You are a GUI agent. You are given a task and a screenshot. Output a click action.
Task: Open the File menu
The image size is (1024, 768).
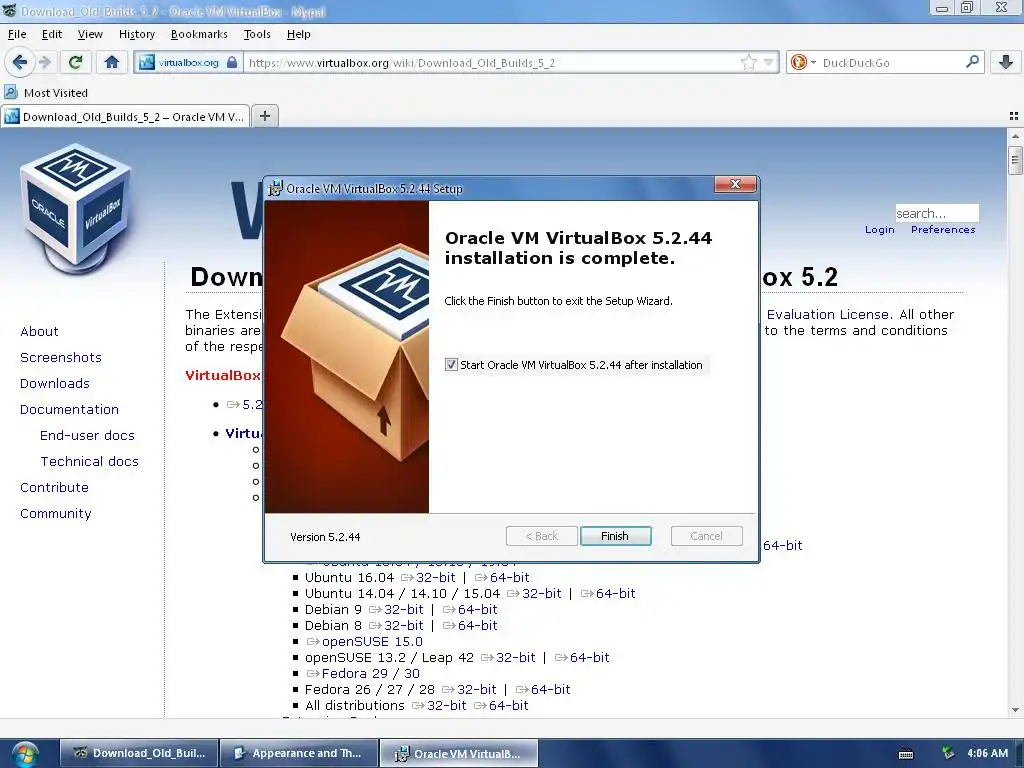(x=17, y=34)
